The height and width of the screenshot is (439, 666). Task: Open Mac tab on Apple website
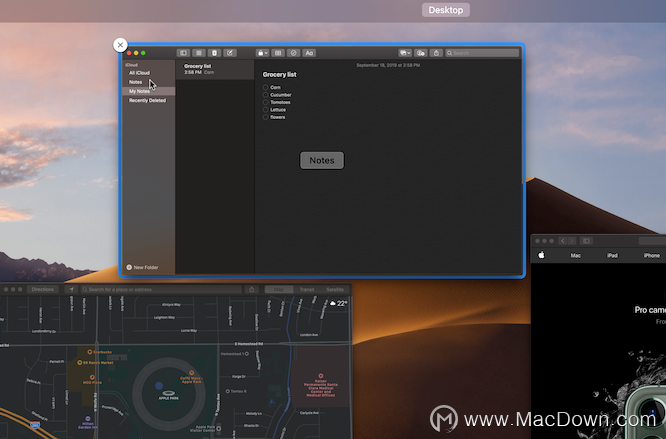click(576, 256)
